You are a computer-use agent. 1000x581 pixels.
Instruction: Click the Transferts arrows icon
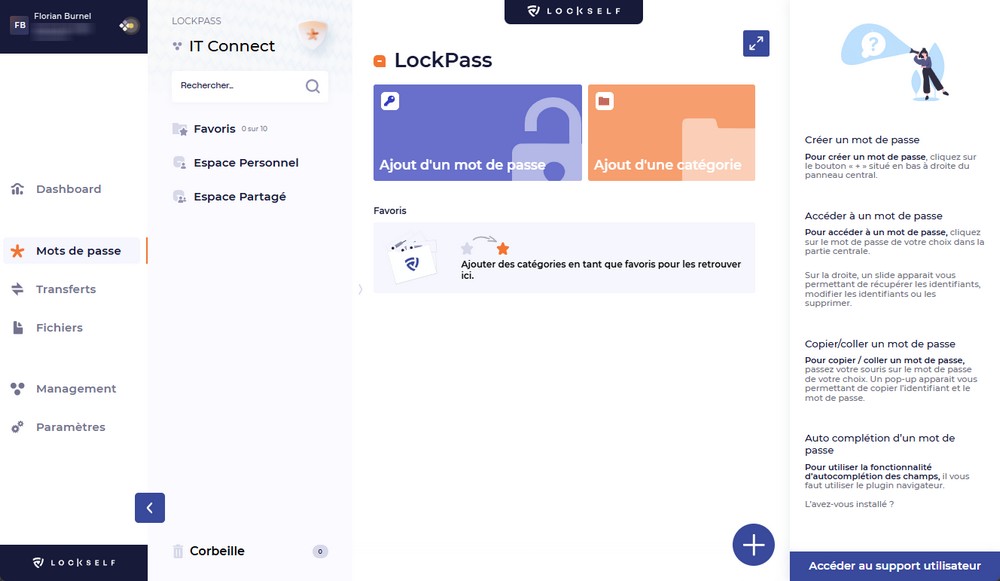(x=17, y=289)
